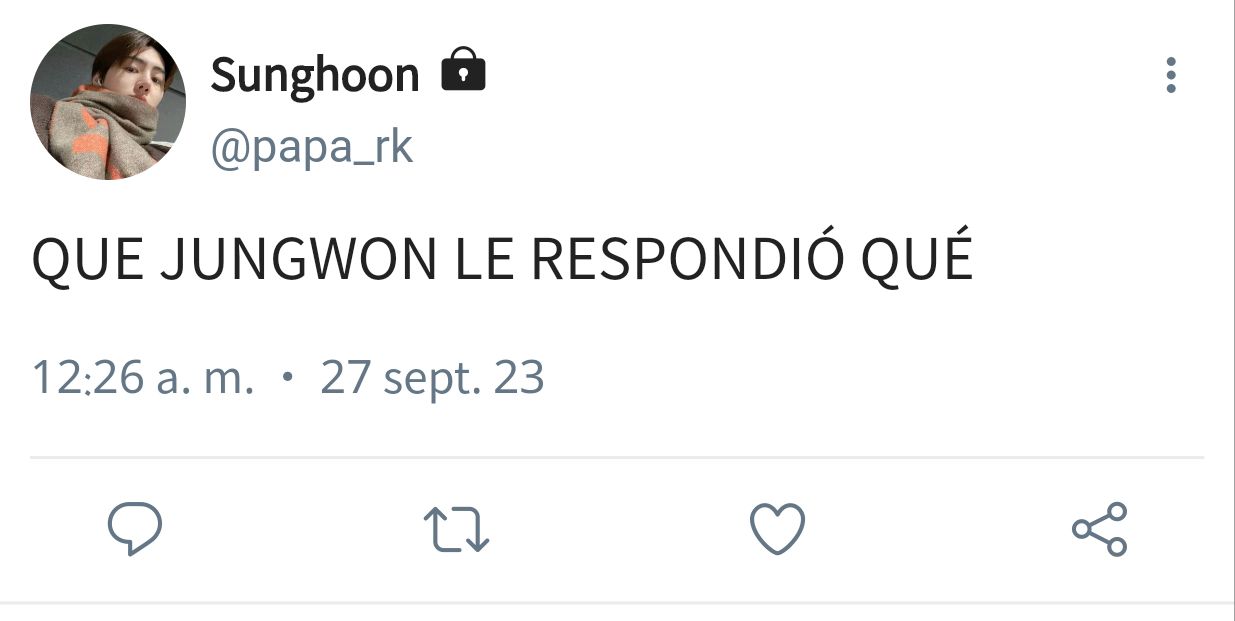Select the 12:26 a. m. timestamp
The width and height of the screenshot is (1235, 621).
143,379
